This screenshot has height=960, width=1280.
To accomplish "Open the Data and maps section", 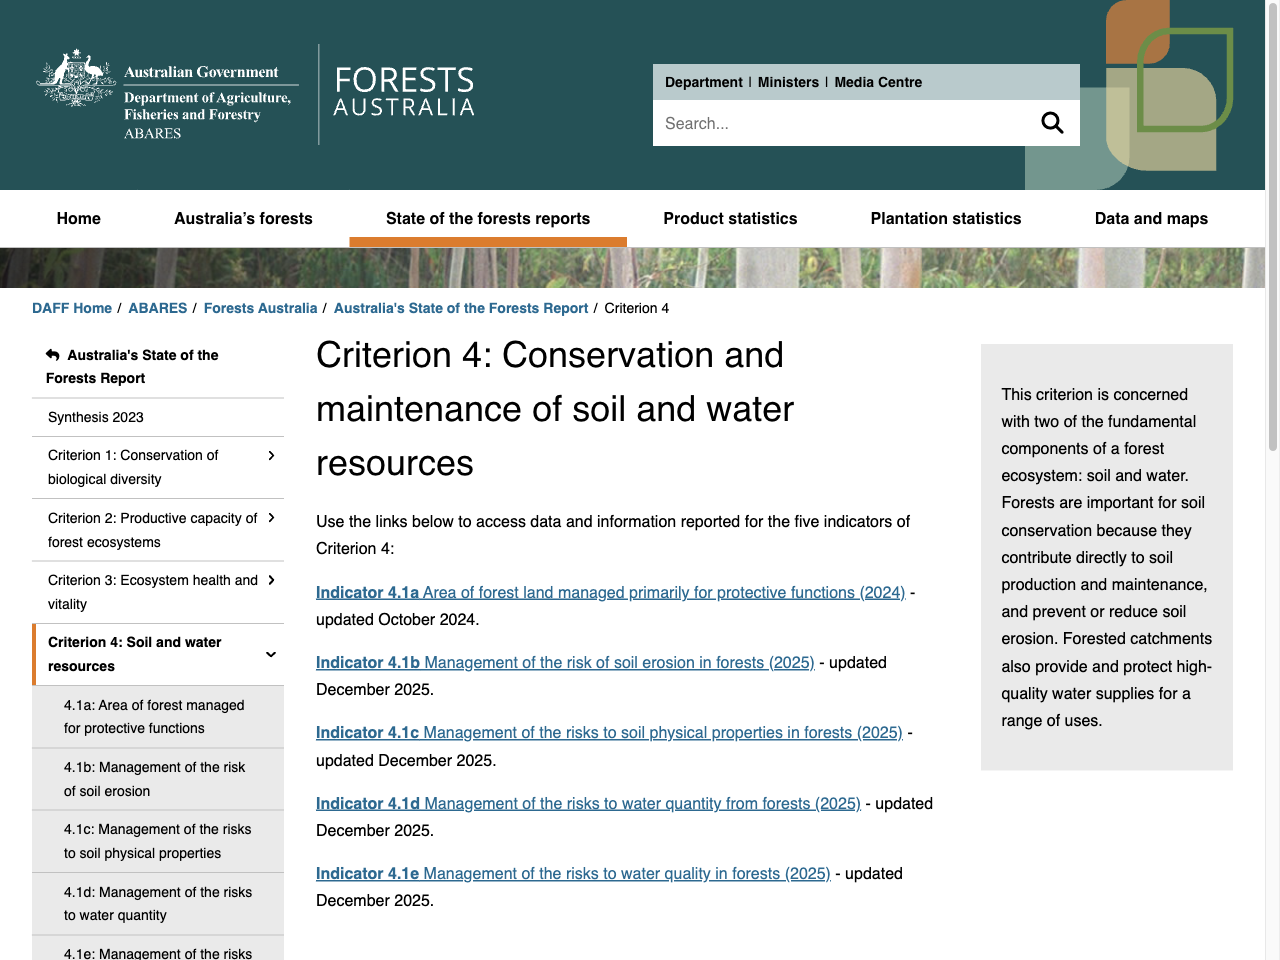I will click(x=1151, y=218).
